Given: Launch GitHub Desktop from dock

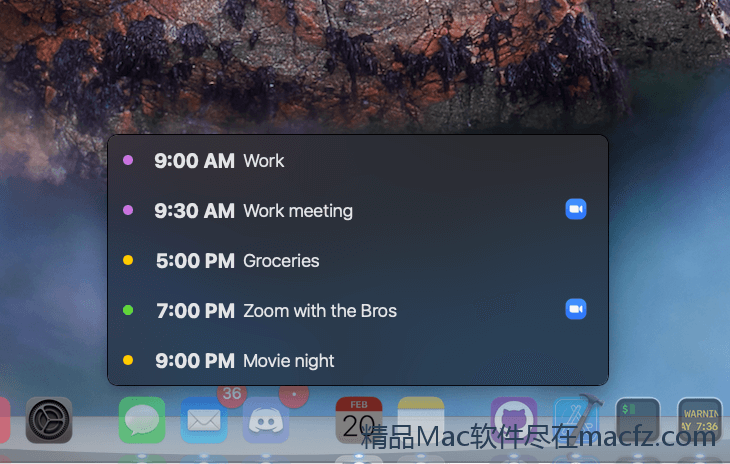Looking at the screenshot, I should point(514,420).
